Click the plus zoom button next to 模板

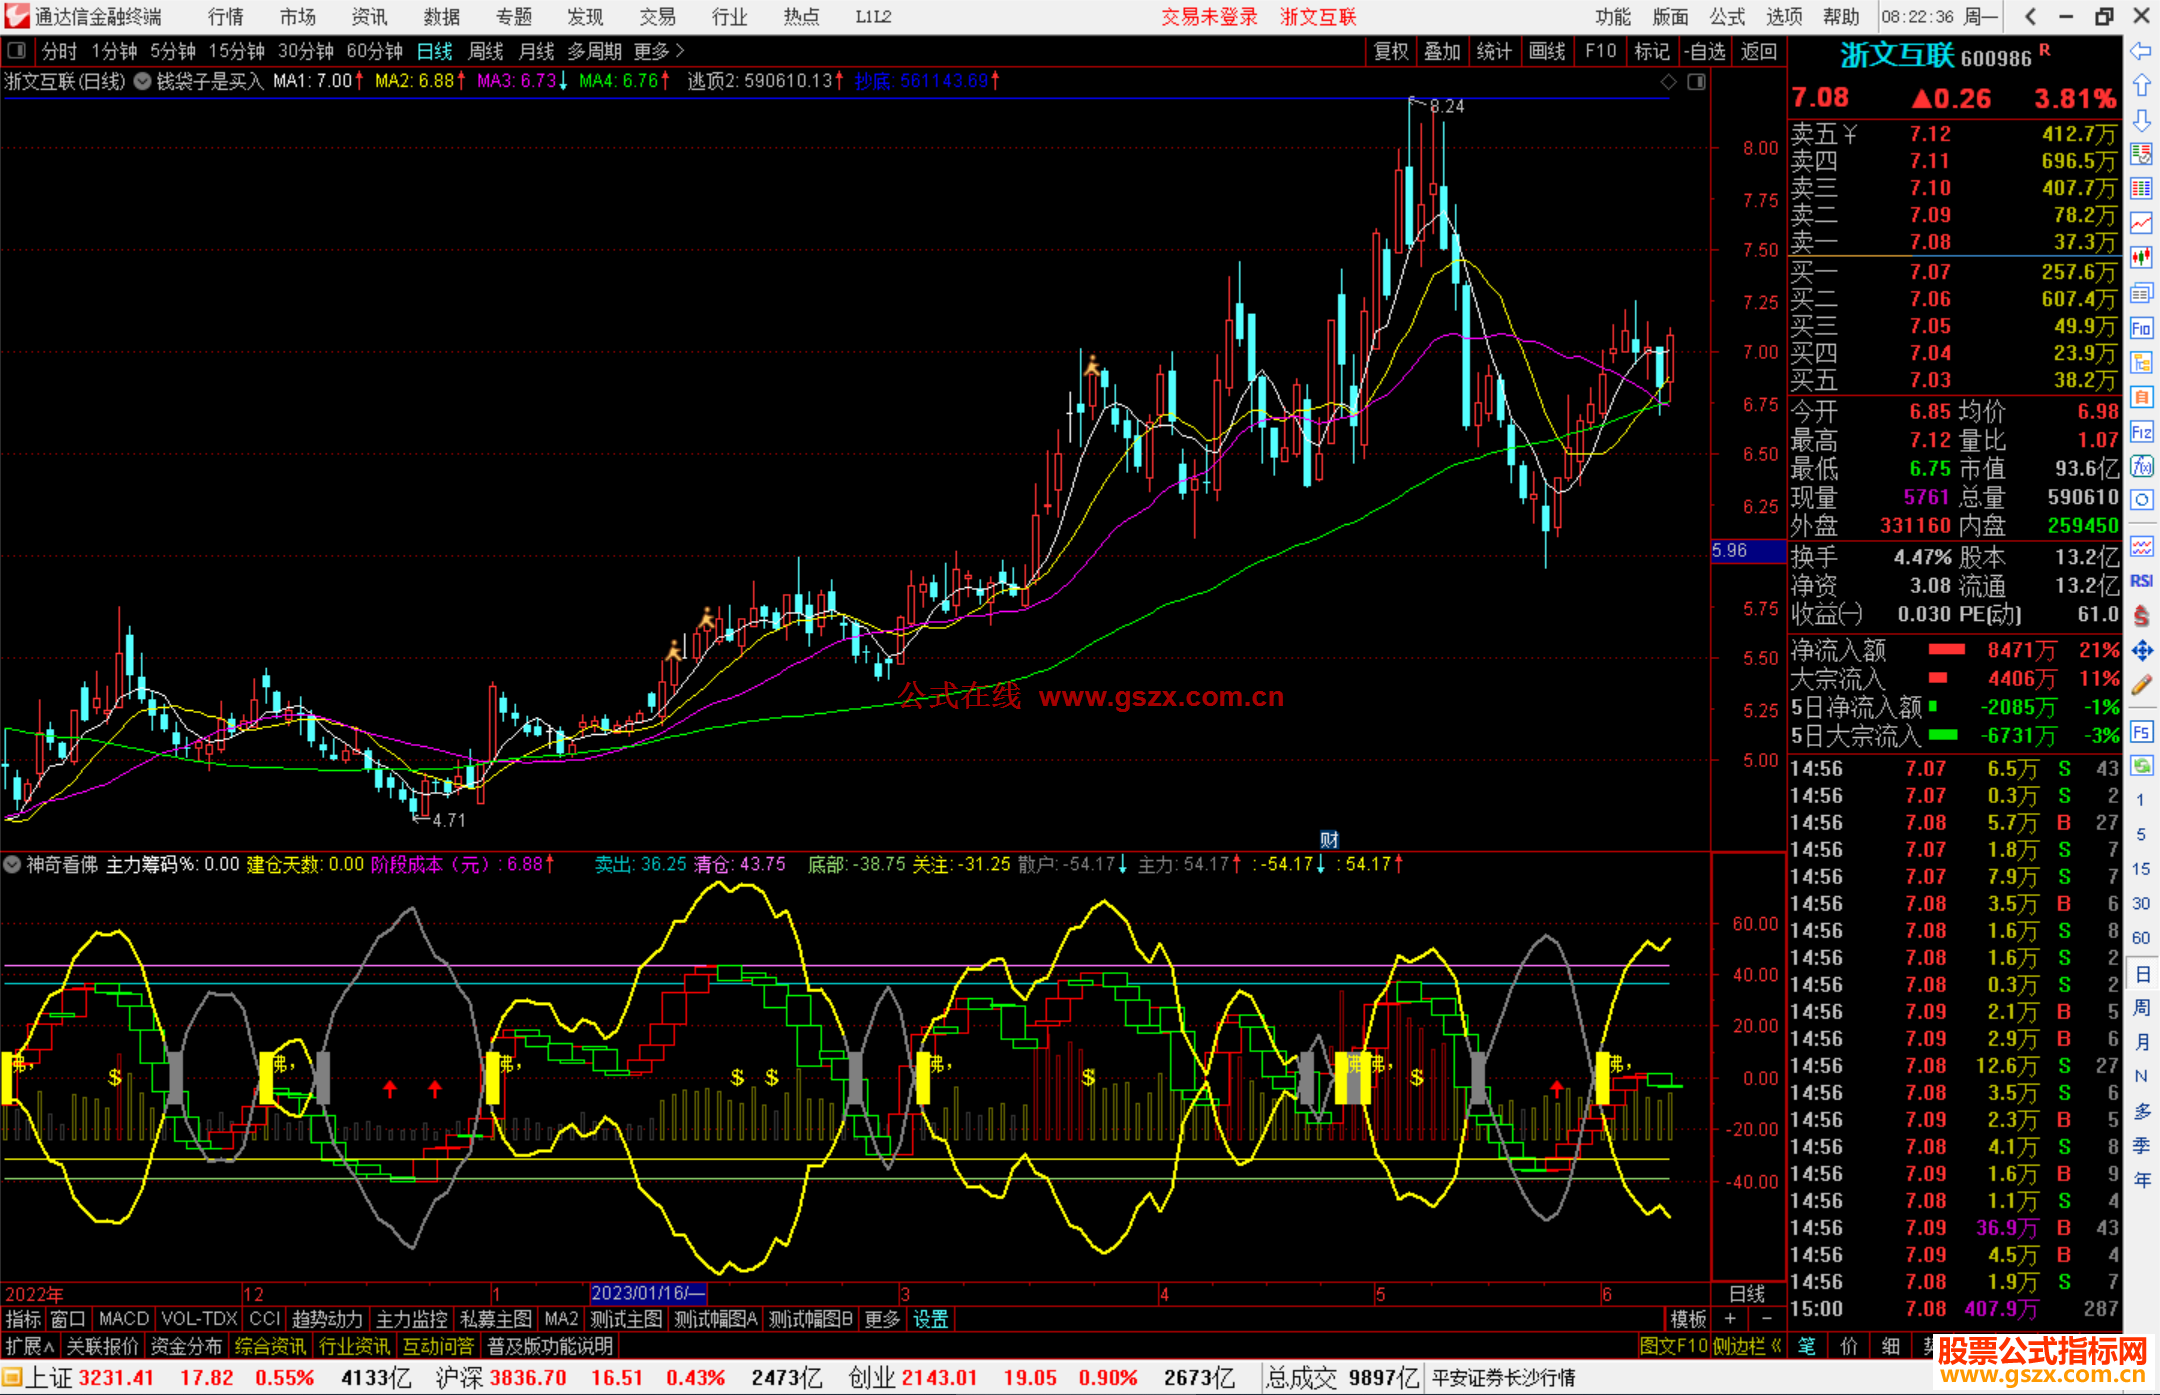[x=1730, y=1320]
